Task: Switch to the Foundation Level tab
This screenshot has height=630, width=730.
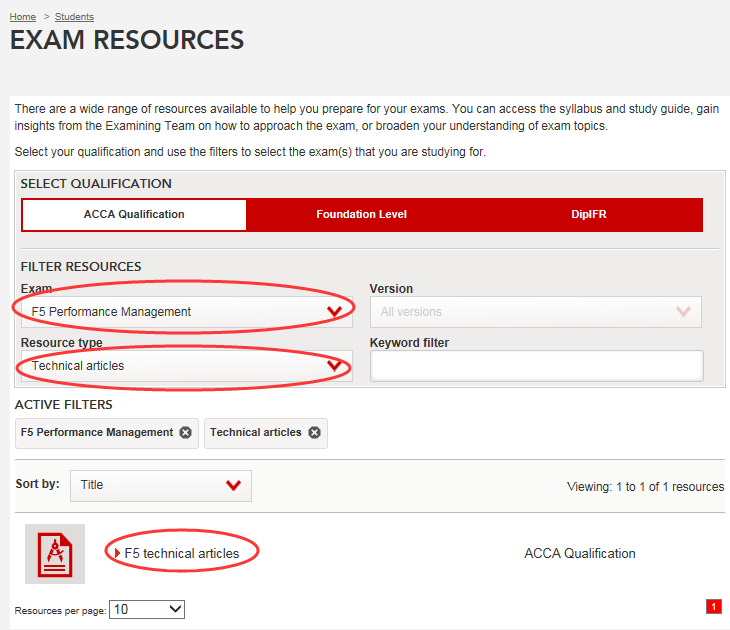Action: 361,214
